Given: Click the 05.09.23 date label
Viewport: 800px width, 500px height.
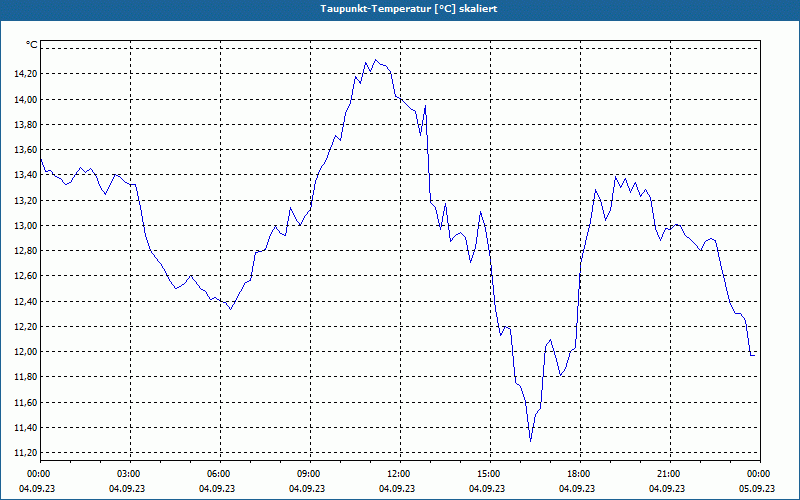Looking at the screenshot, I should (757, 489).
